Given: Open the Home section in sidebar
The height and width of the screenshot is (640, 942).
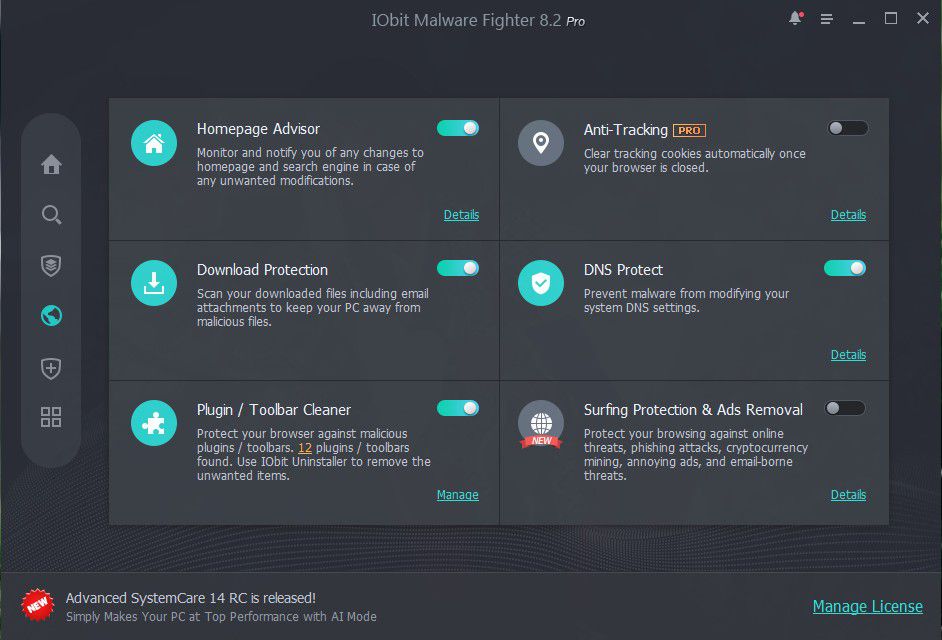Looking at the screenshot, I should coord(51,165).
